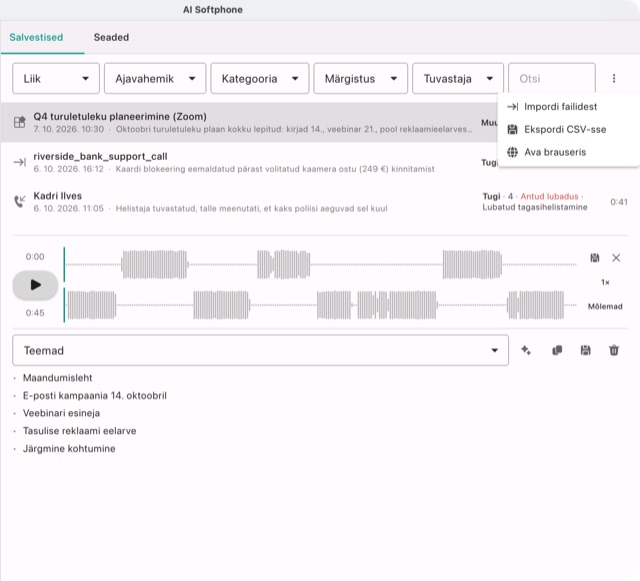Click the copy topics icon
This screenshot has width=640, height=581.
click(557, 350)
